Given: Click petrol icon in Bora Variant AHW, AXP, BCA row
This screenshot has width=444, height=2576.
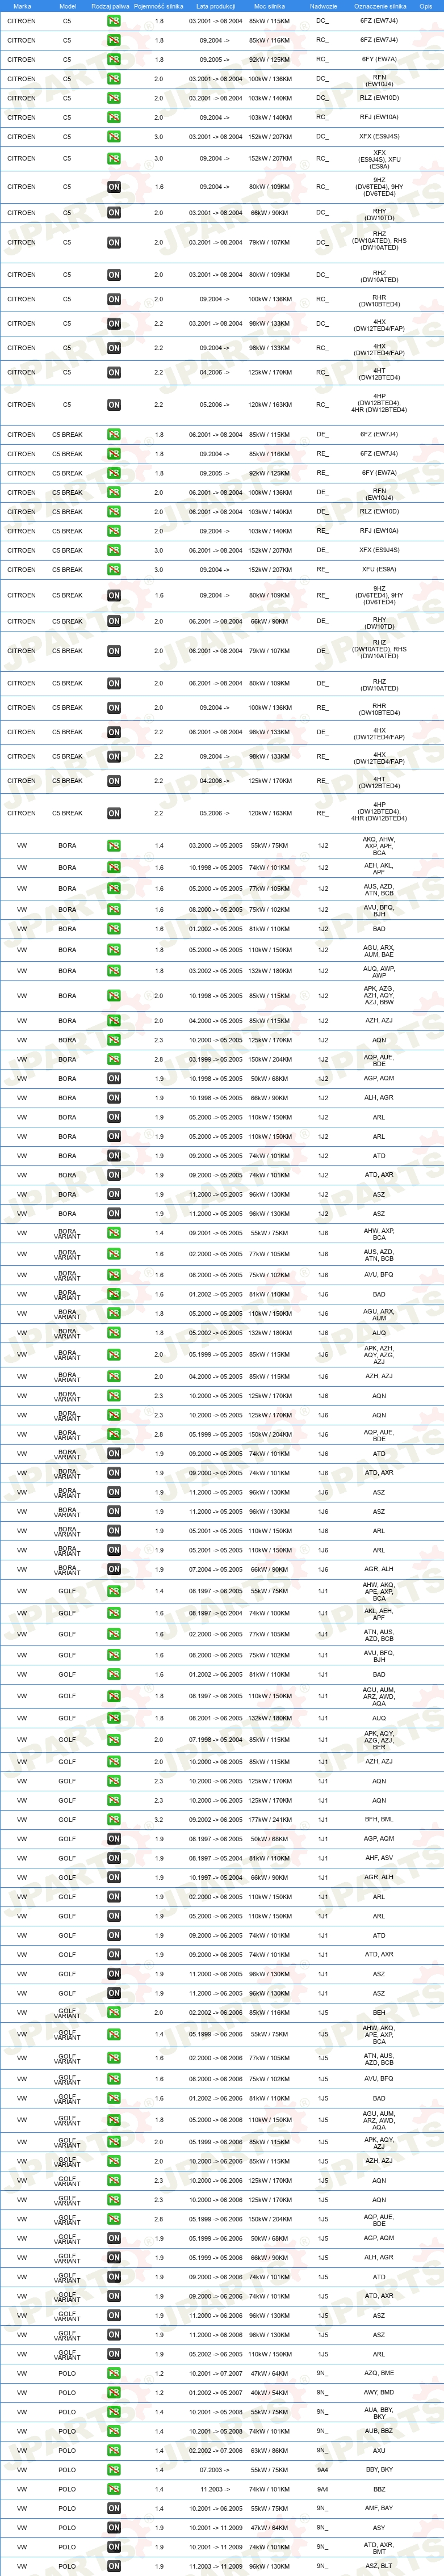Looking at the screenshot, I should tap(114, 1234).
